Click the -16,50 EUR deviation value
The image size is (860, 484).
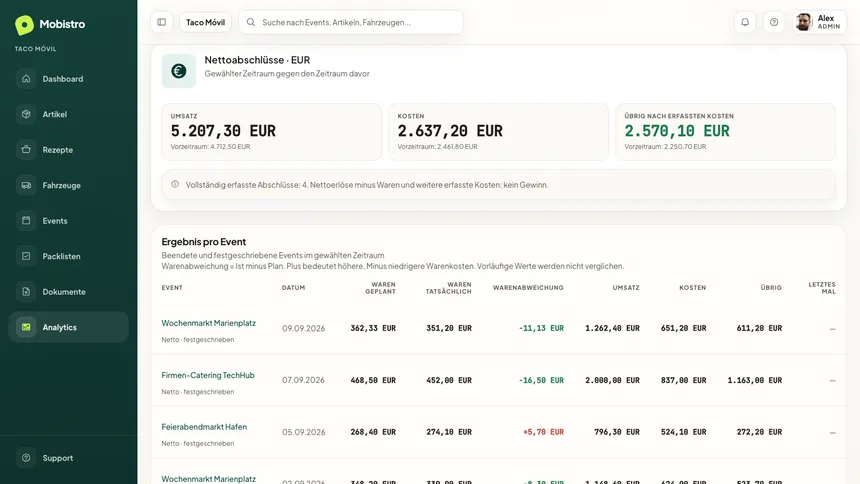pos(541,380)
